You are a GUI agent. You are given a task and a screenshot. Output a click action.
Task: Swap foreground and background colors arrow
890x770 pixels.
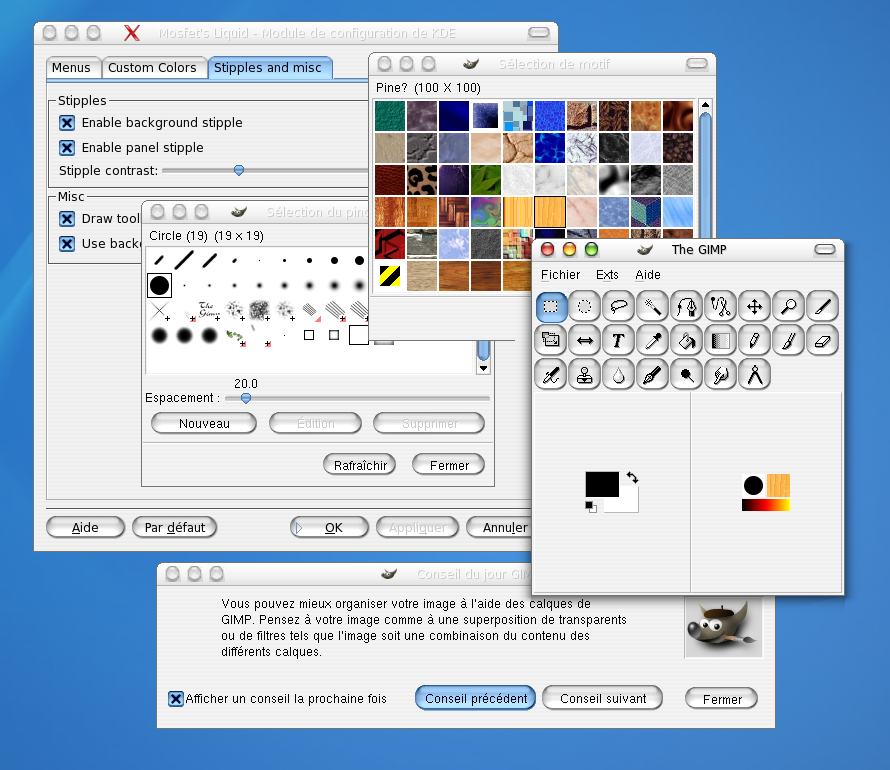pos(632,478)
